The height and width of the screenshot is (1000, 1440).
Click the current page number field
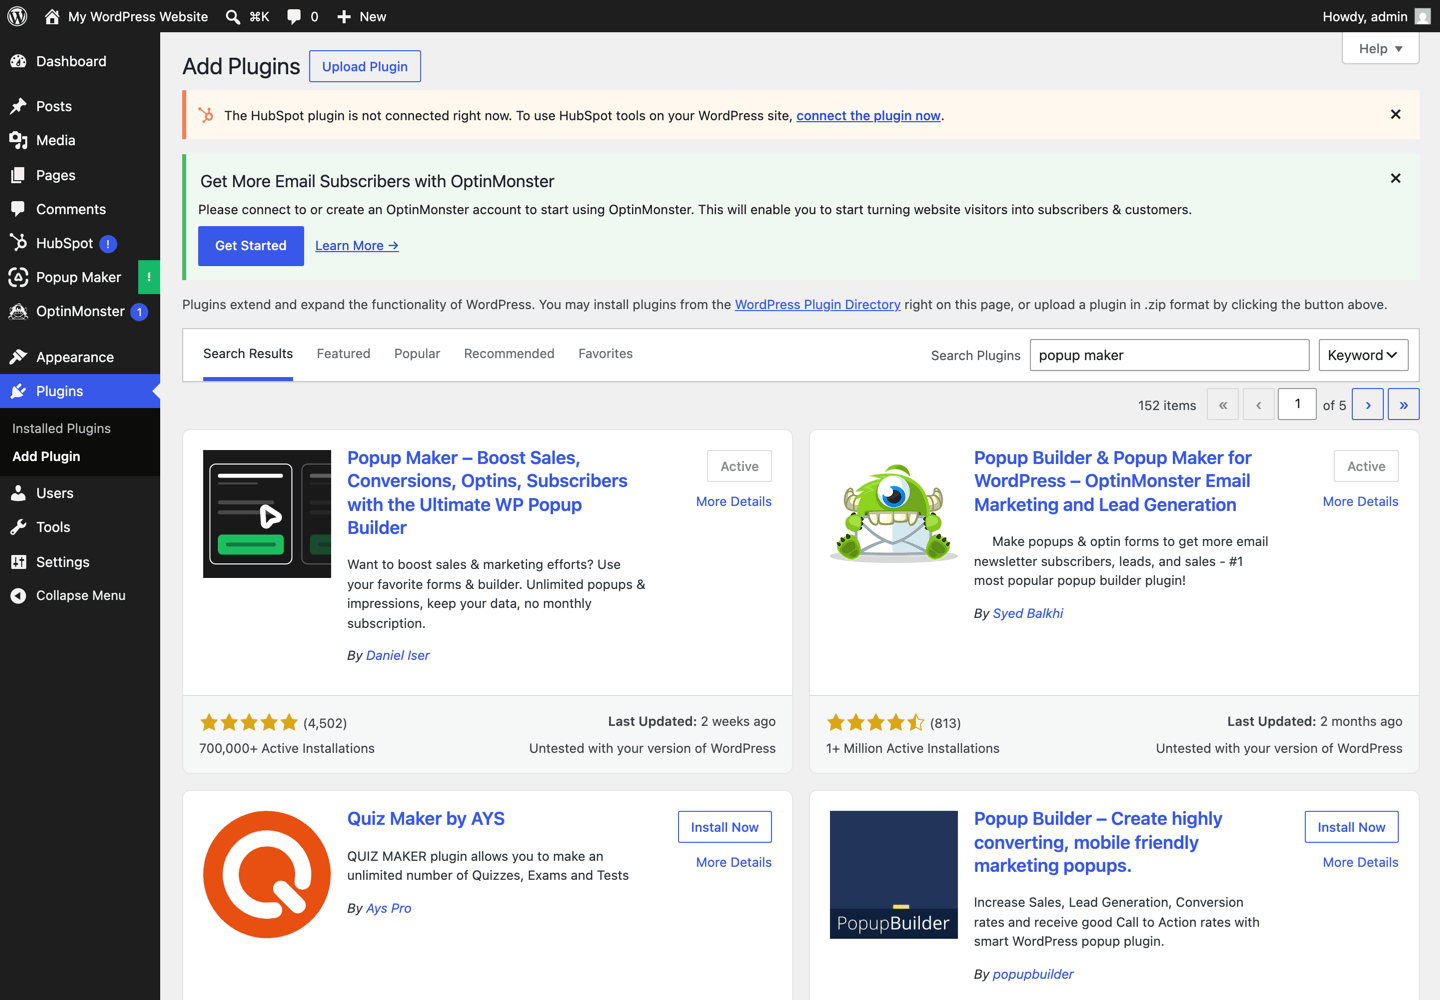click(x=1297, y=404)
